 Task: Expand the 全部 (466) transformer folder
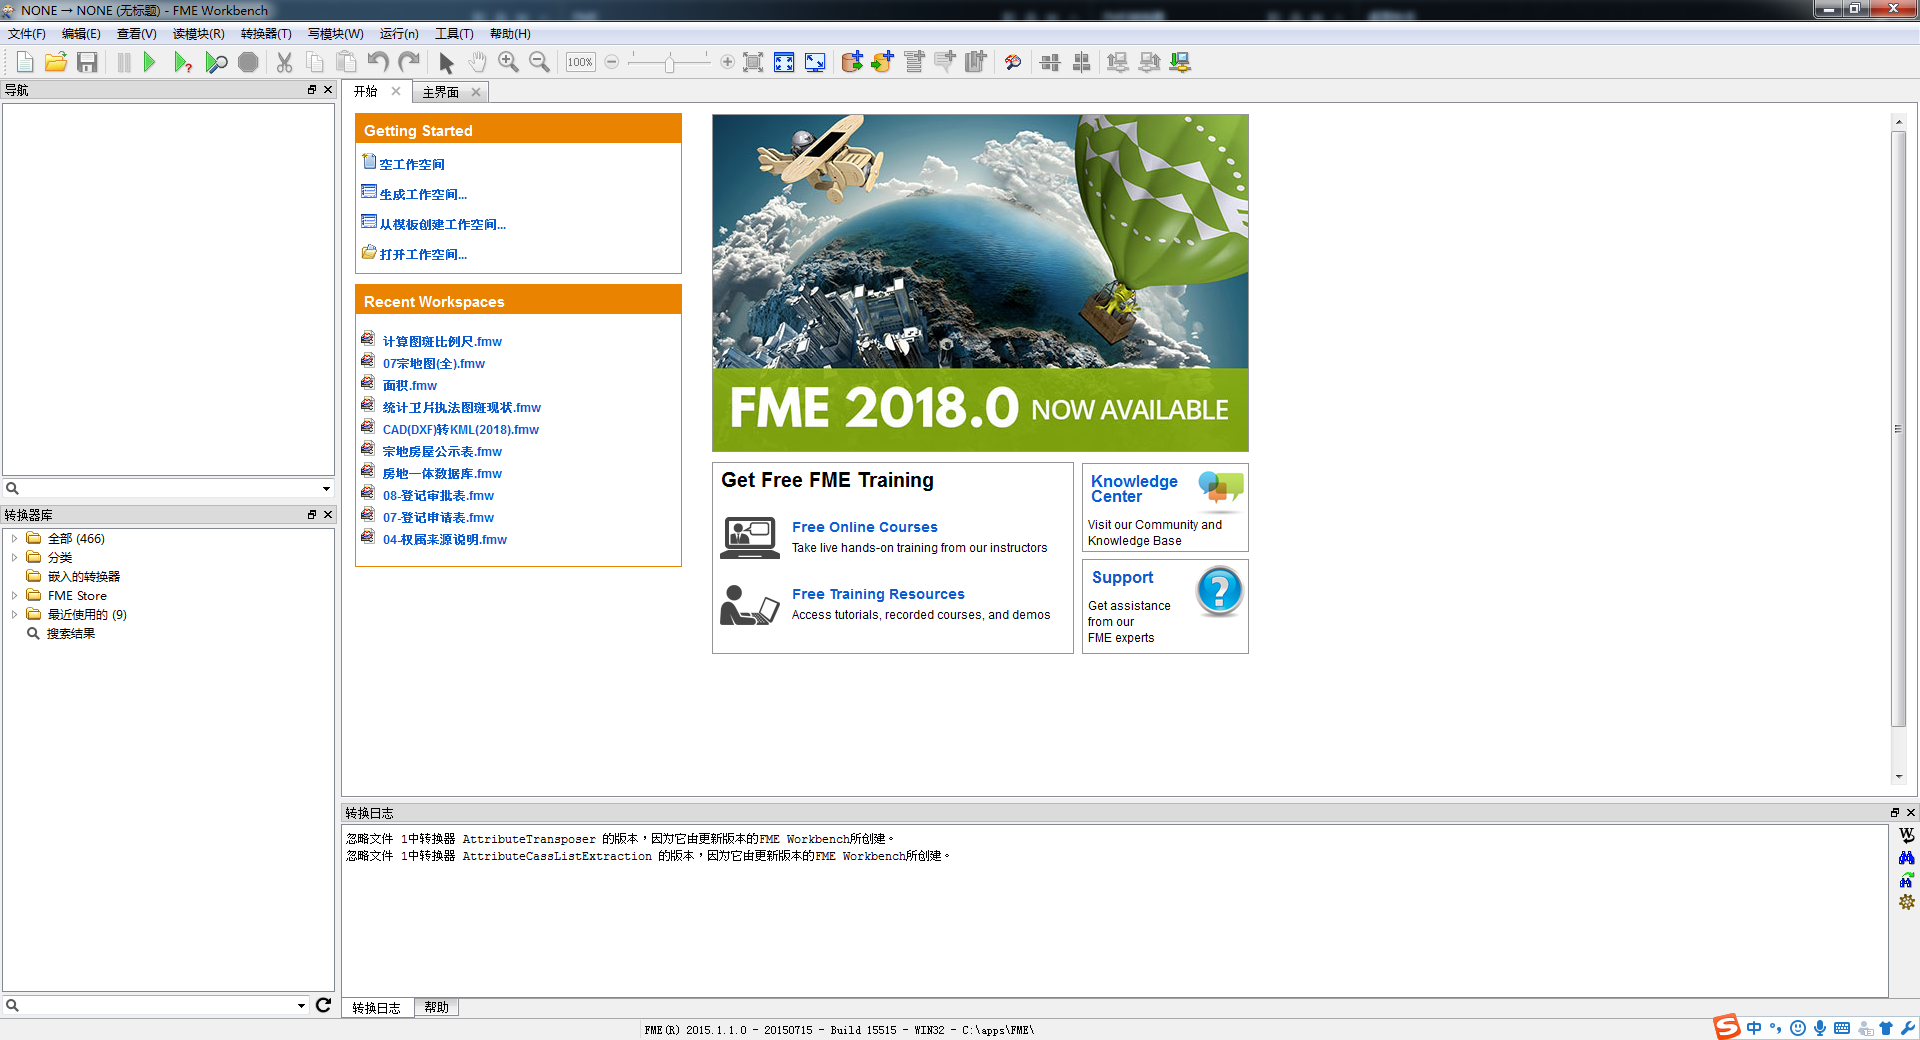(x=14, y=538)
